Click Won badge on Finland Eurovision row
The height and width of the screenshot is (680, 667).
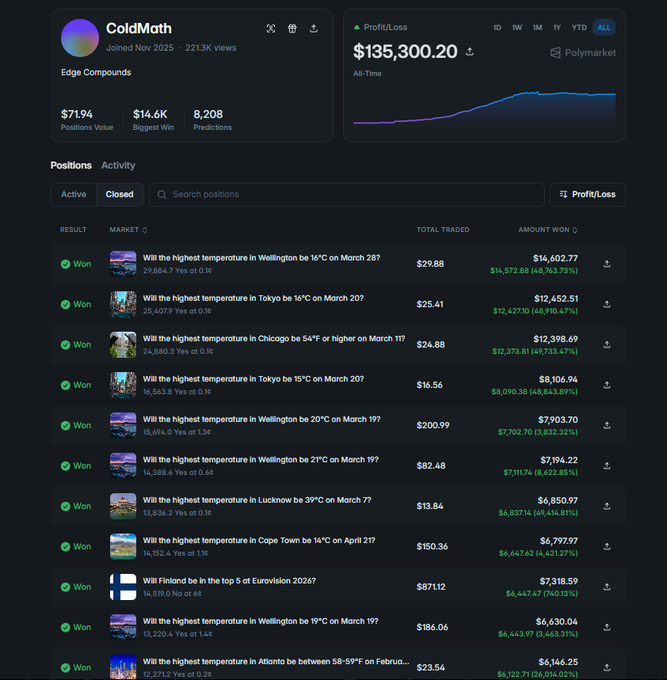[76, 587]
